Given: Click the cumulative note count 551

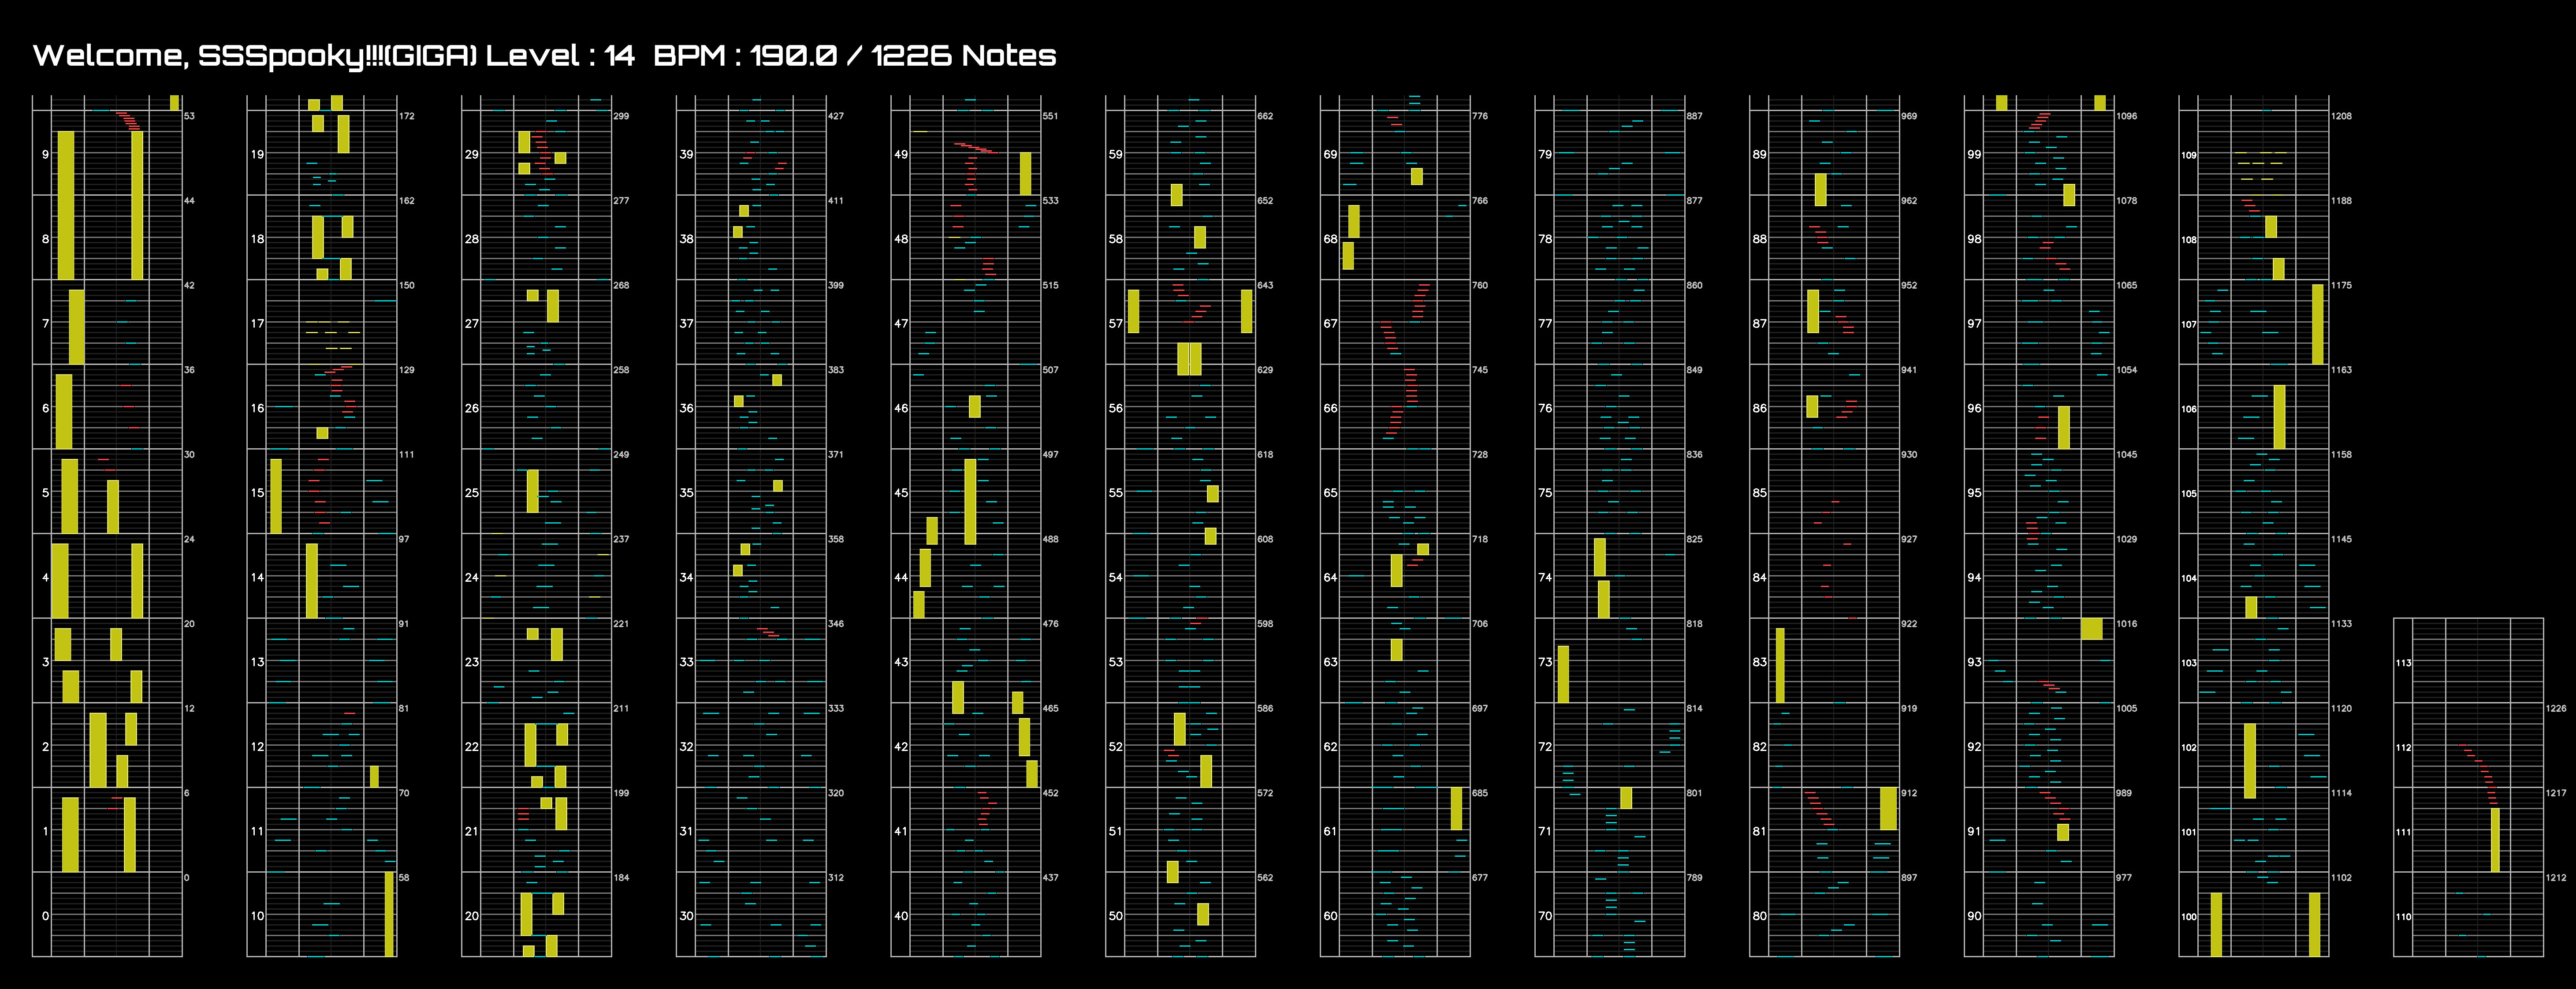Looking at the screenshot, I should click(1050, 116).
